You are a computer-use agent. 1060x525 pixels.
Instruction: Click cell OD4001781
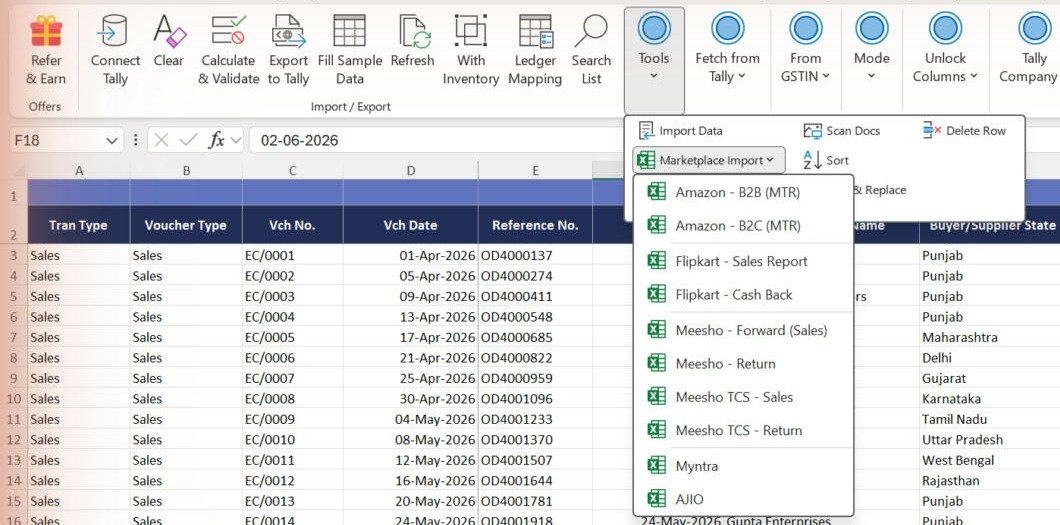coord(535,501)
